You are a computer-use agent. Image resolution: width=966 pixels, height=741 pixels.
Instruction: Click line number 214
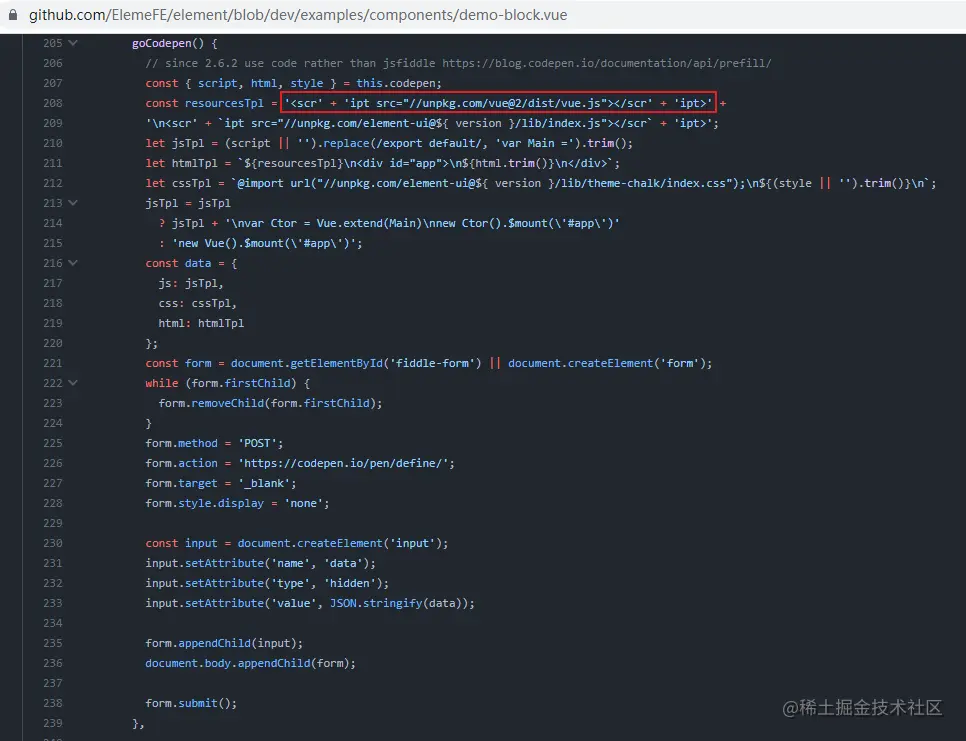point(53,223)
